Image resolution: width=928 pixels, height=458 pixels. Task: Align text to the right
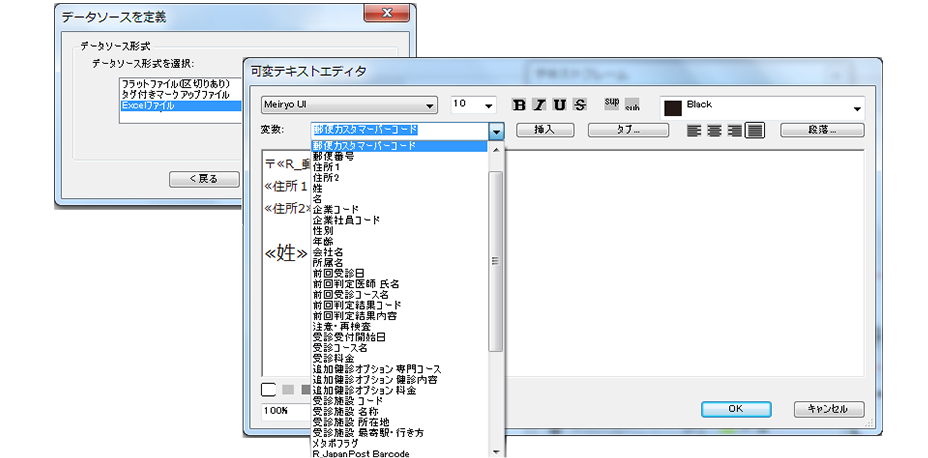[735, 130]
